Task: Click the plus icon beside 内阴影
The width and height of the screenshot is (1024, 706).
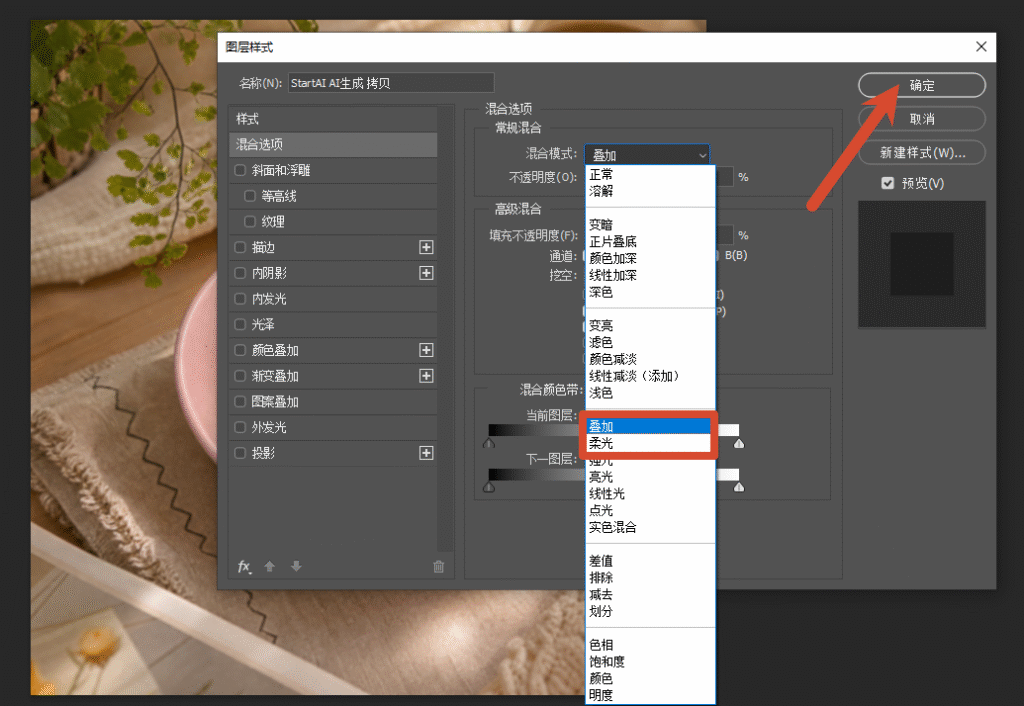Action: [x=426, y=273]
